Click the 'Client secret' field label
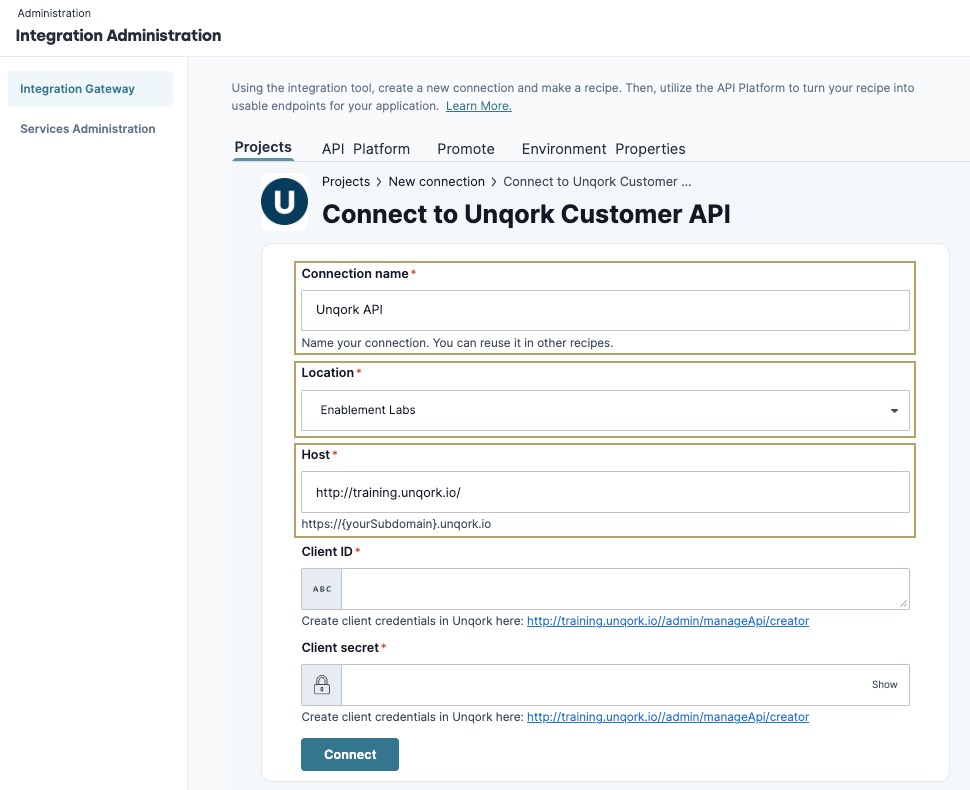Image resolution: width=970 pixels, height=790 pixels. tap(340, 648)
